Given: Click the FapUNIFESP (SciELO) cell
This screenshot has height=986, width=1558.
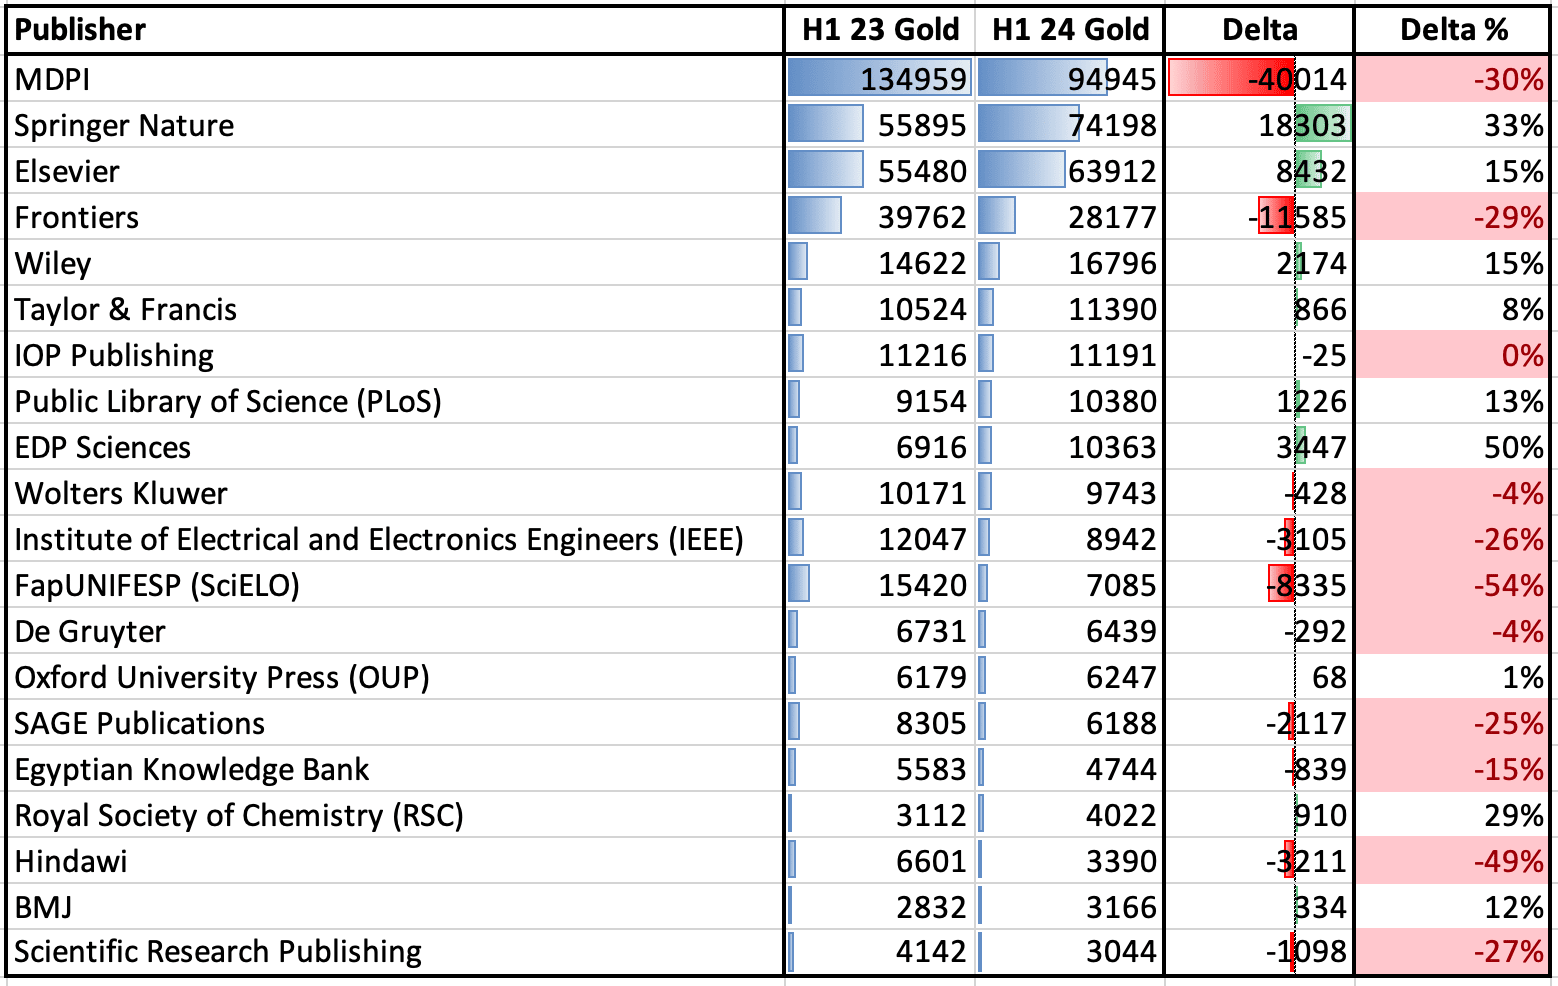Looking at the screenshot, I should pos(395,584).
